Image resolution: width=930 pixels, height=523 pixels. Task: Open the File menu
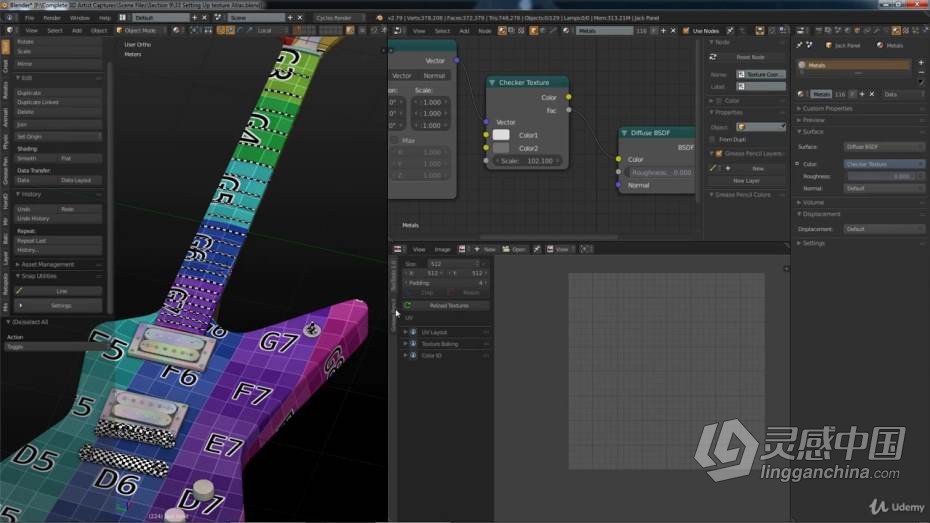29,18
